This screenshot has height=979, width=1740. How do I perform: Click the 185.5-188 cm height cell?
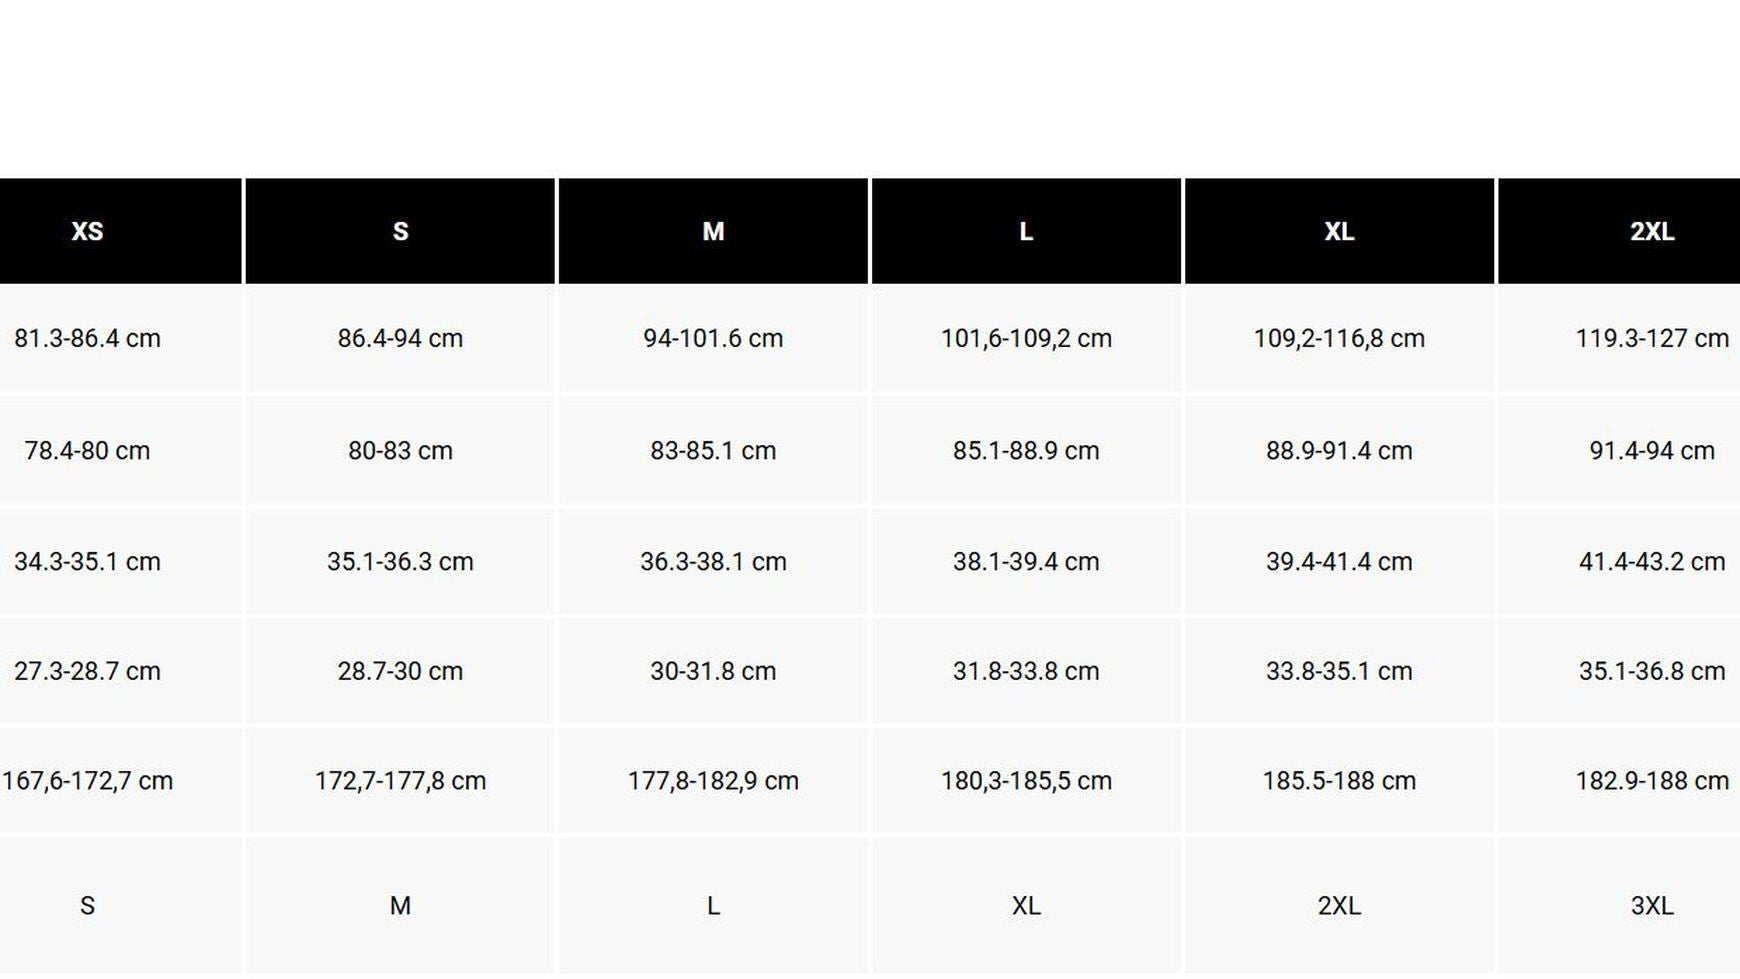point(1339,781)
